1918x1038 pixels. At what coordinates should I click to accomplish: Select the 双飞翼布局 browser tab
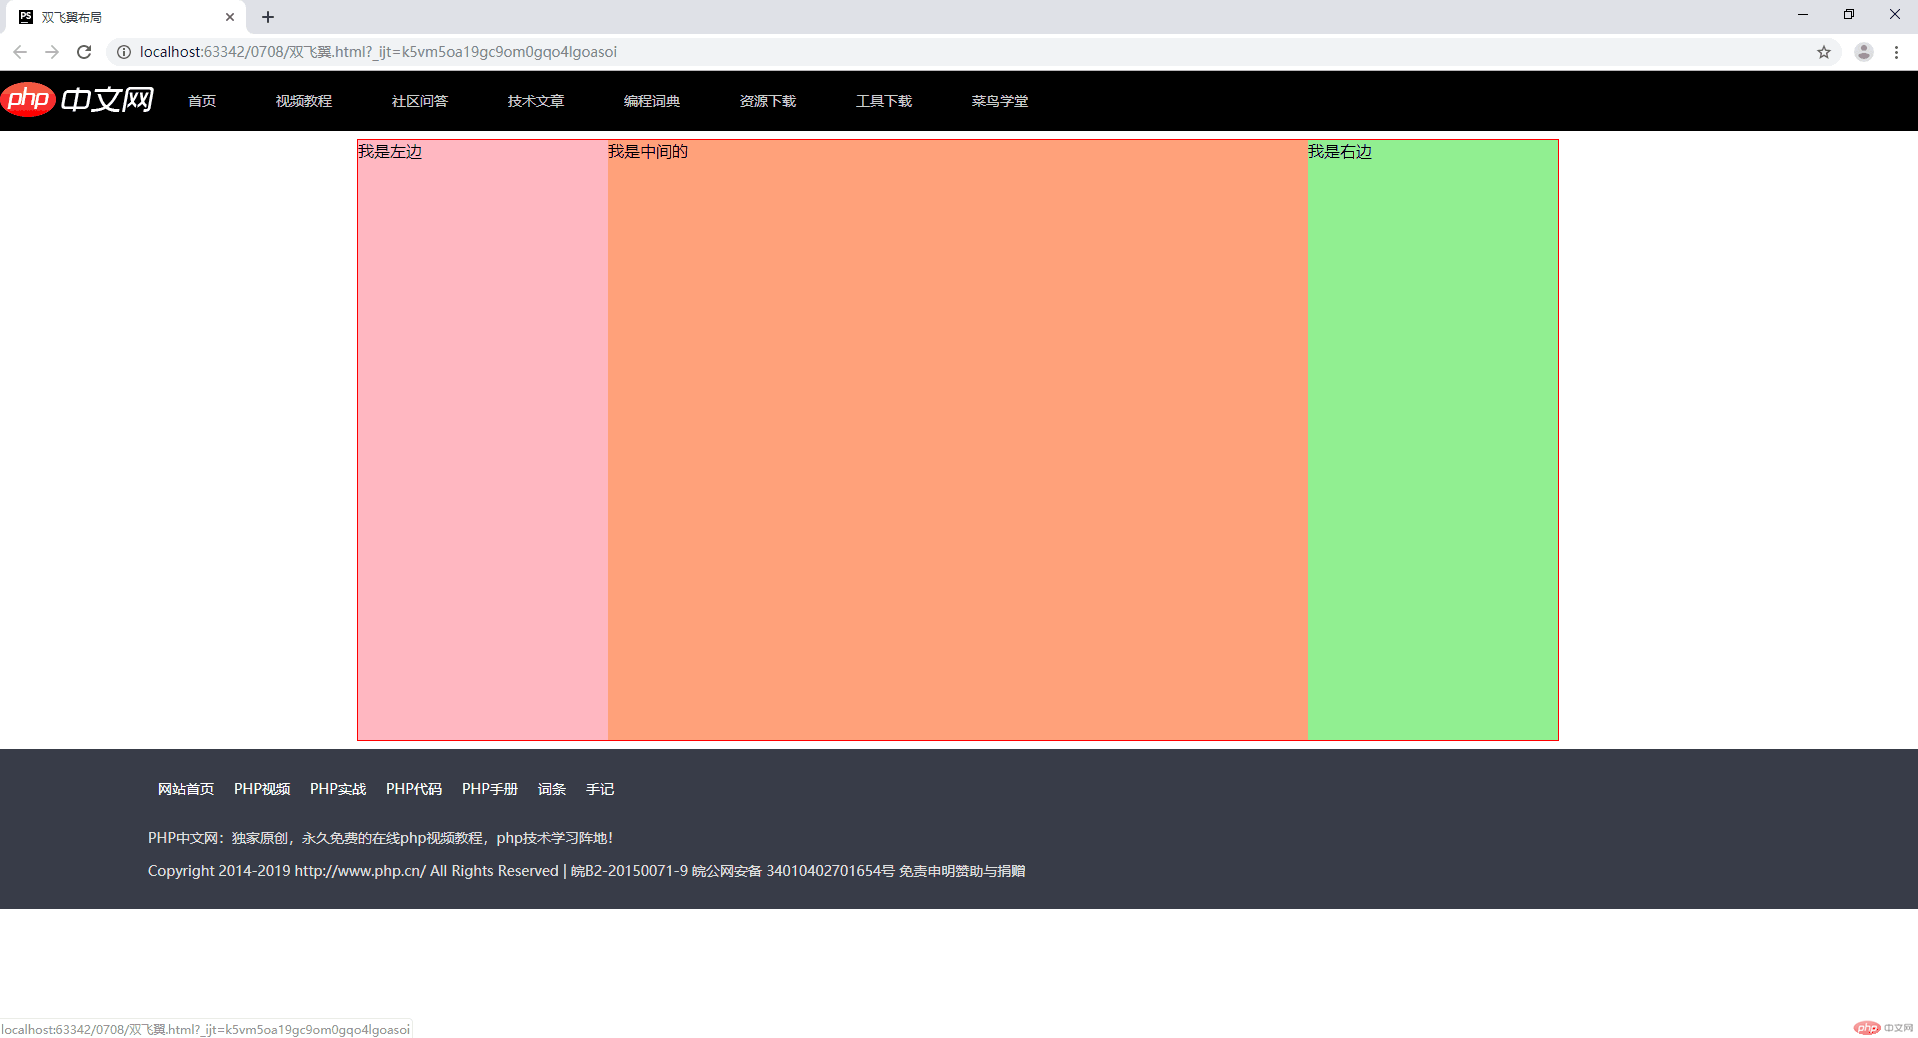point(124,17)
